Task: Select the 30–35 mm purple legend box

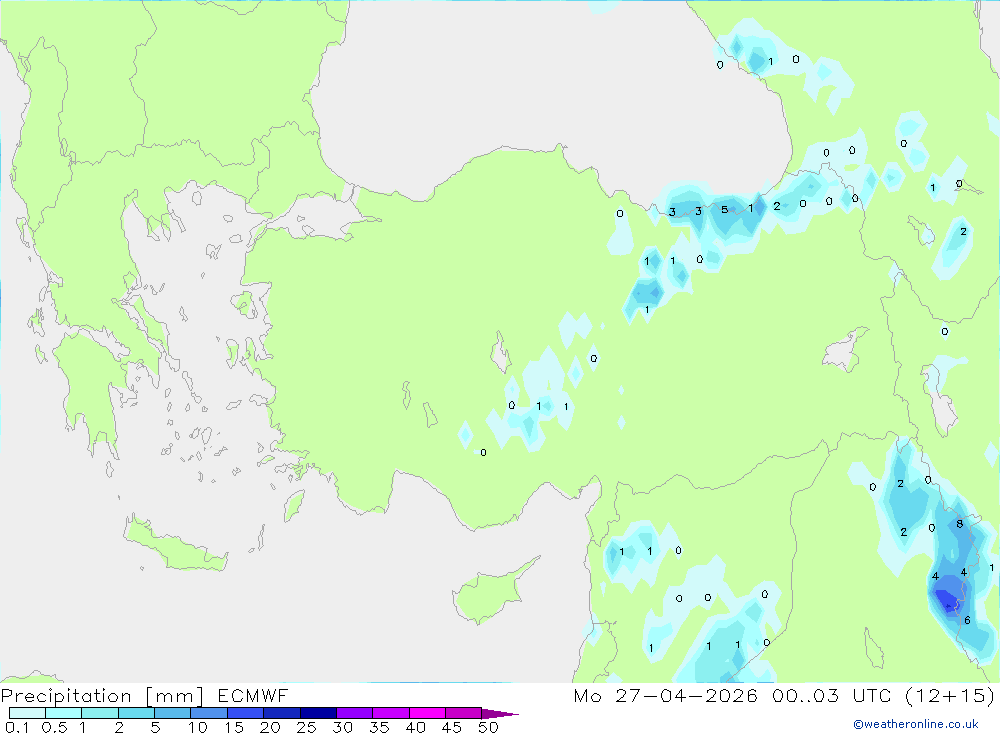Action: 354,713
